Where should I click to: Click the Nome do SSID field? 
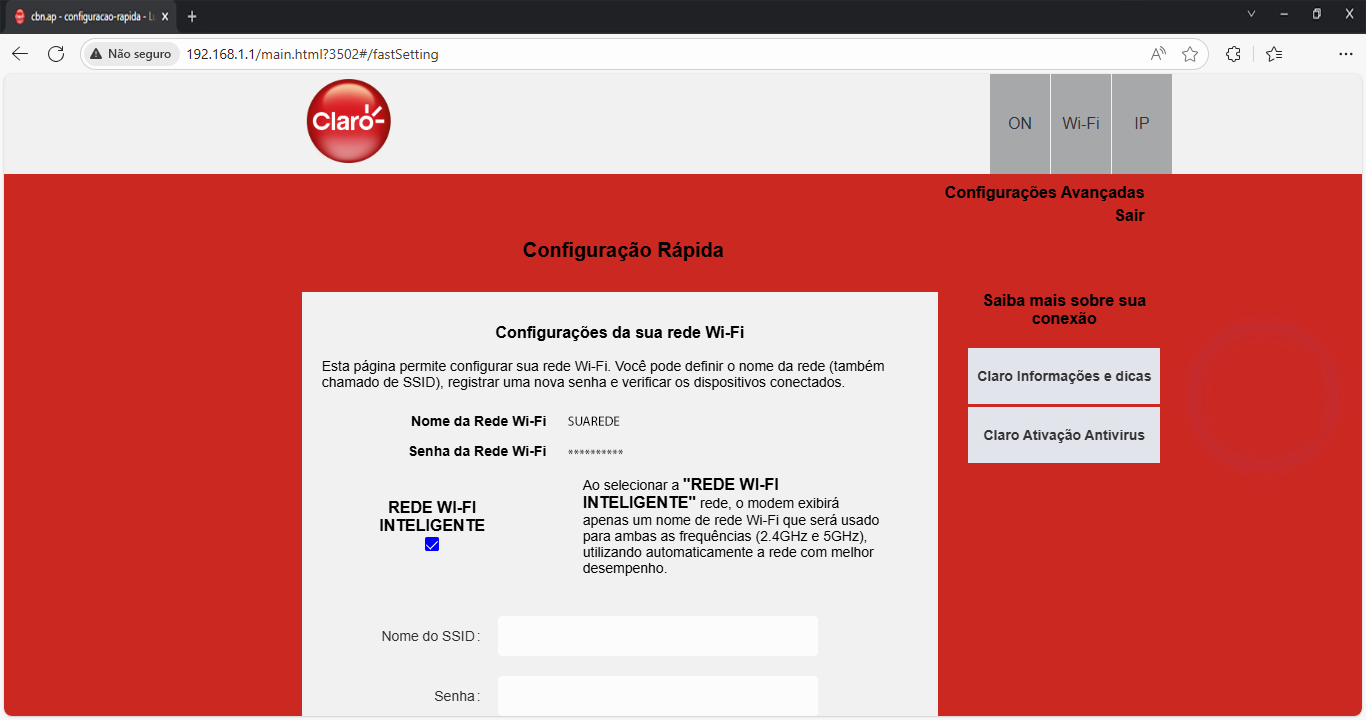pyautogui.click(x=657, y=636)
